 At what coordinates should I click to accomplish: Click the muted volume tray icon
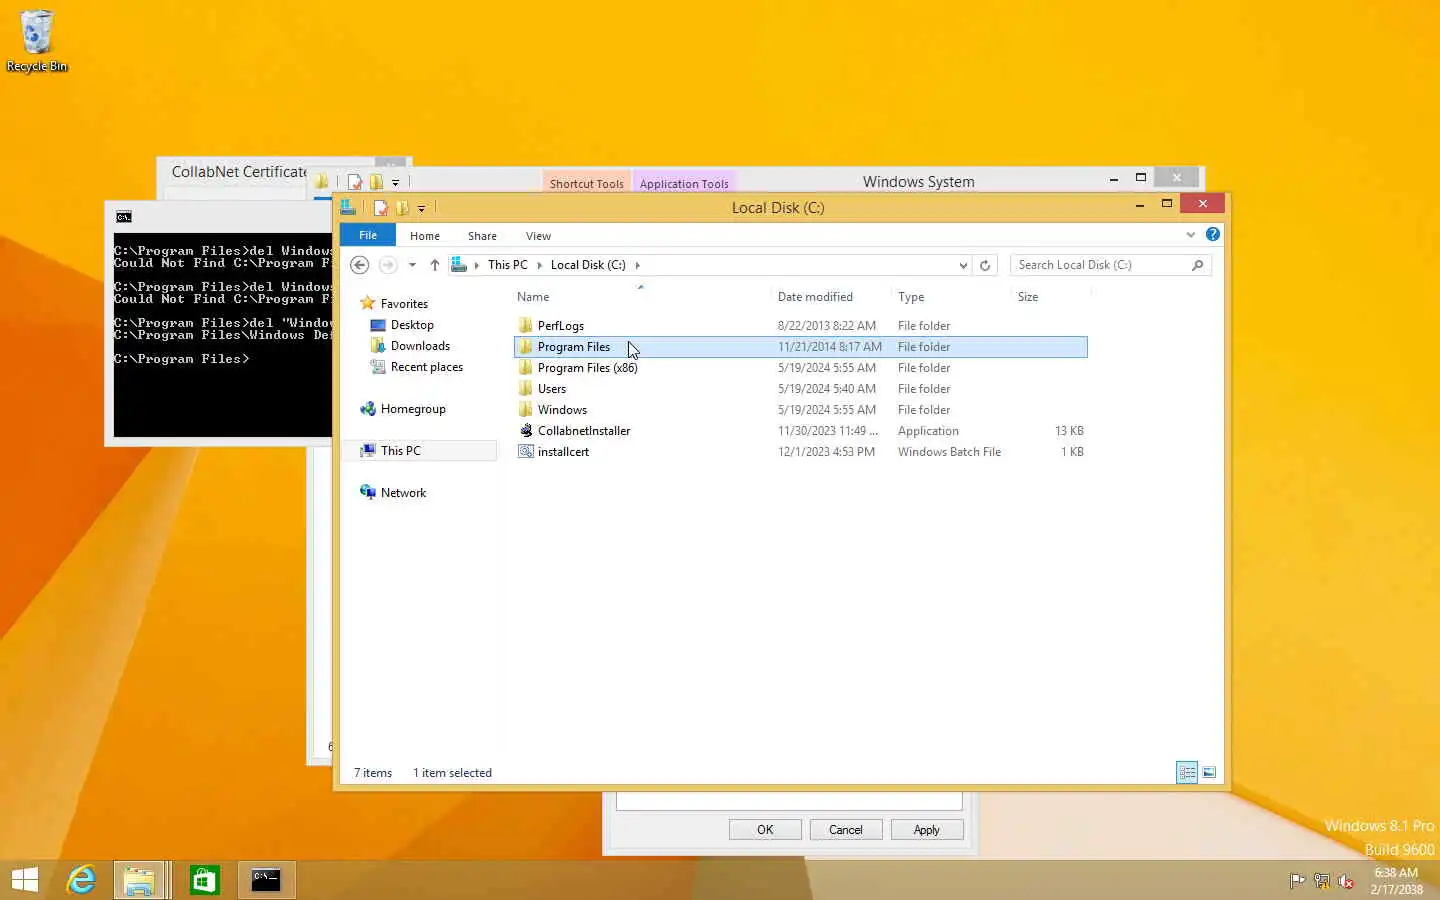(1346, 881)
